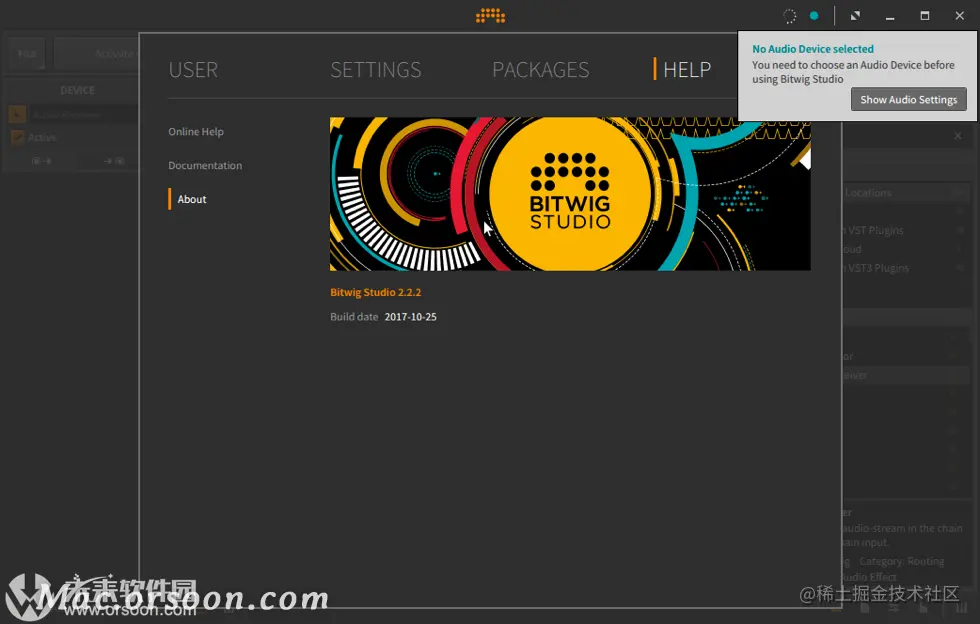Click the dotted spinner icon in the title bar

coord(789,16)
